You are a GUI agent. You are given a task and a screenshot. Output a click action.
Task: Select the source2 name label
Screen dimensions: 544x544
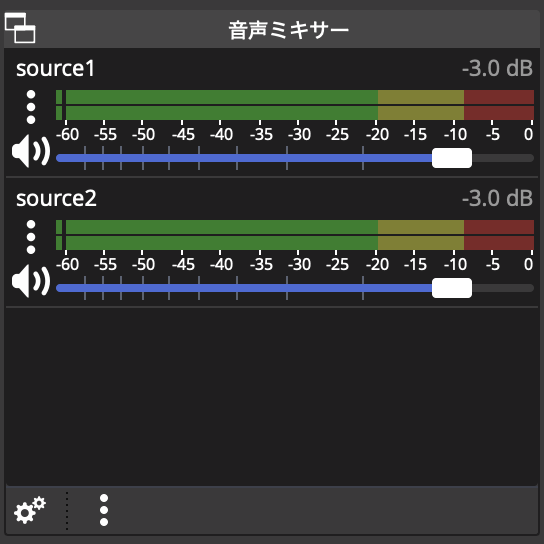[56, 198]
